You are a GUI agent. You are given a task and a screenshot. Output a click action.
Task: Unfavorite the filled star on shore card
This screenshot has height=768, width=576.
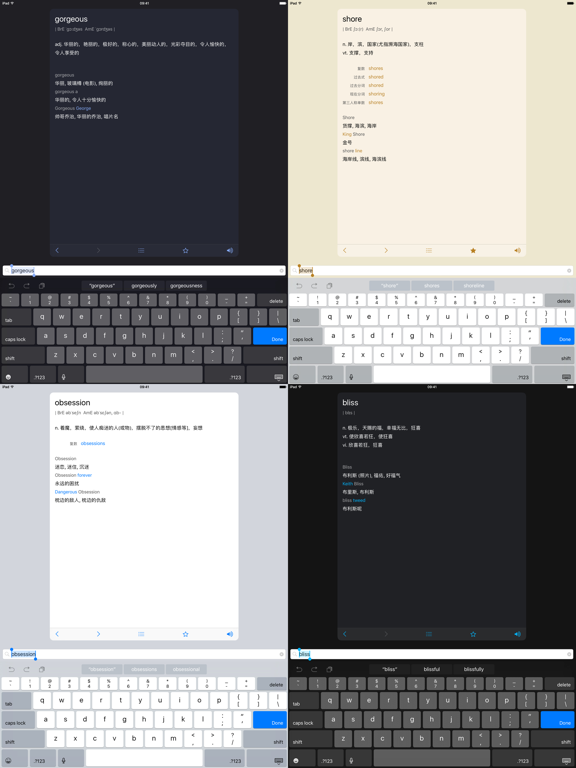(x=473, y=250)
